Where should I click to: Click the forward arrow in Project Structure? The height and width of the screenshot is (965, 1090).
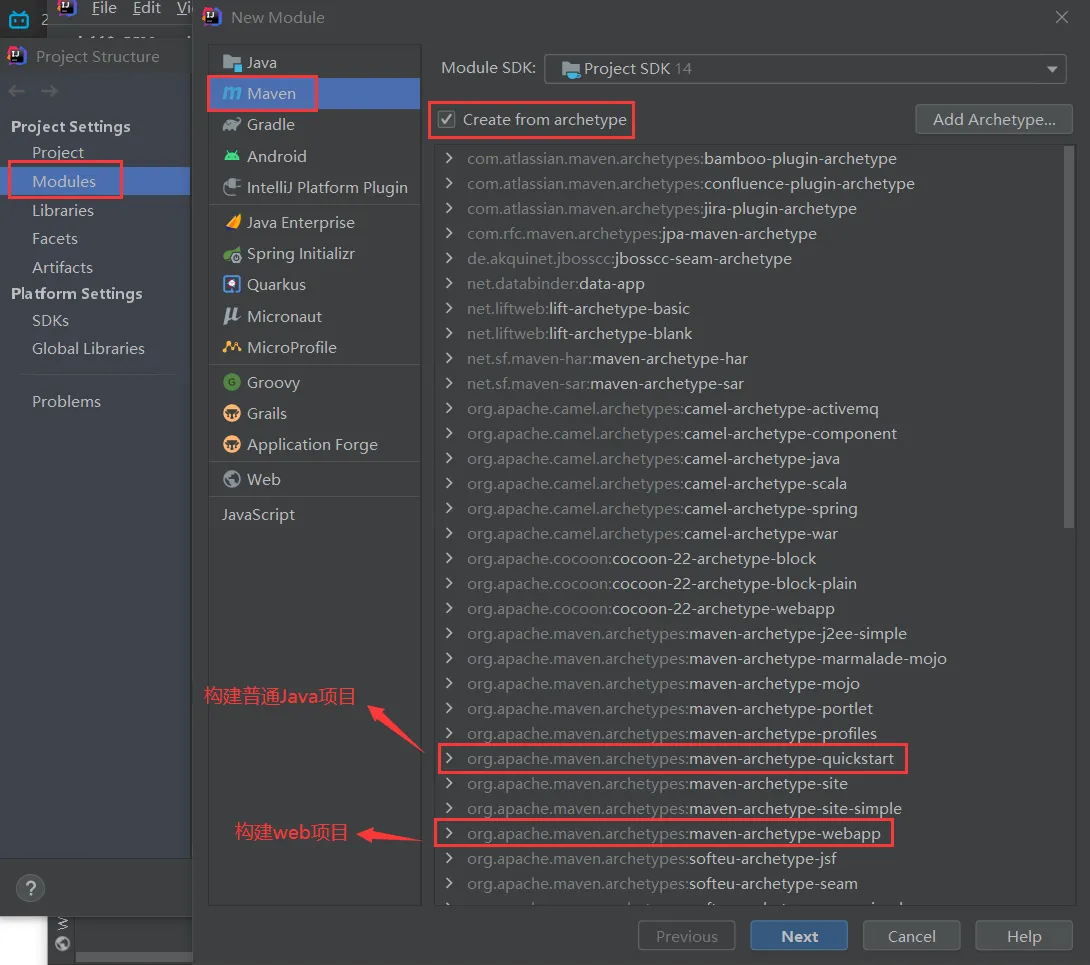pyautogui.click(x=49, y=91)
